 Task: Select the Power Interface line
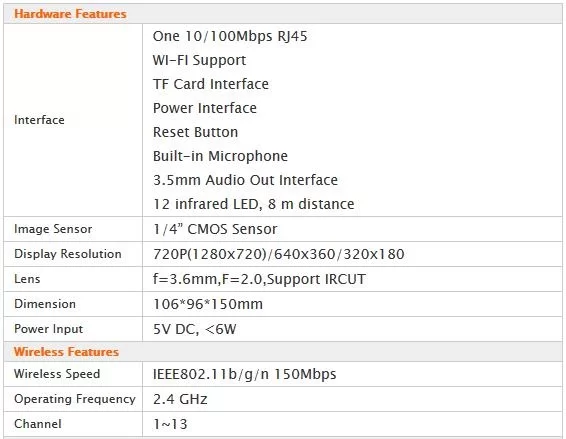(205, 108)
